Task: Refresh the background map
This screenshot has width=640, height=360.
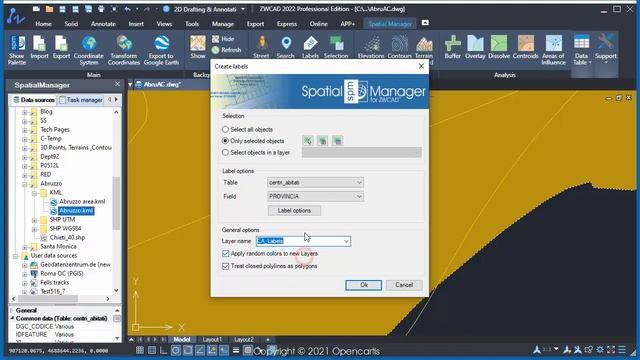Action: point(227,50)
